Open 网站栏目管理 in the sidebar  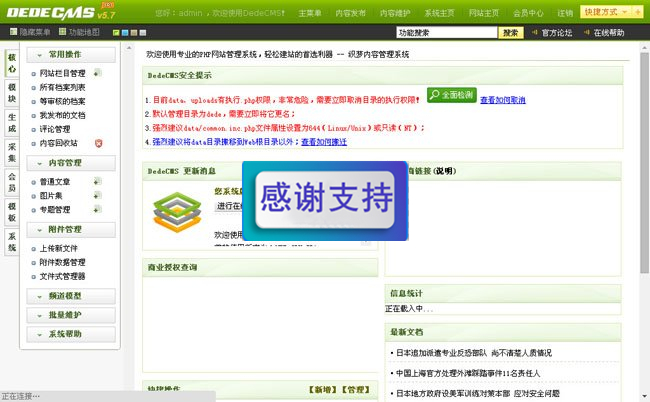pyautogui.click(x=63, y=73)
